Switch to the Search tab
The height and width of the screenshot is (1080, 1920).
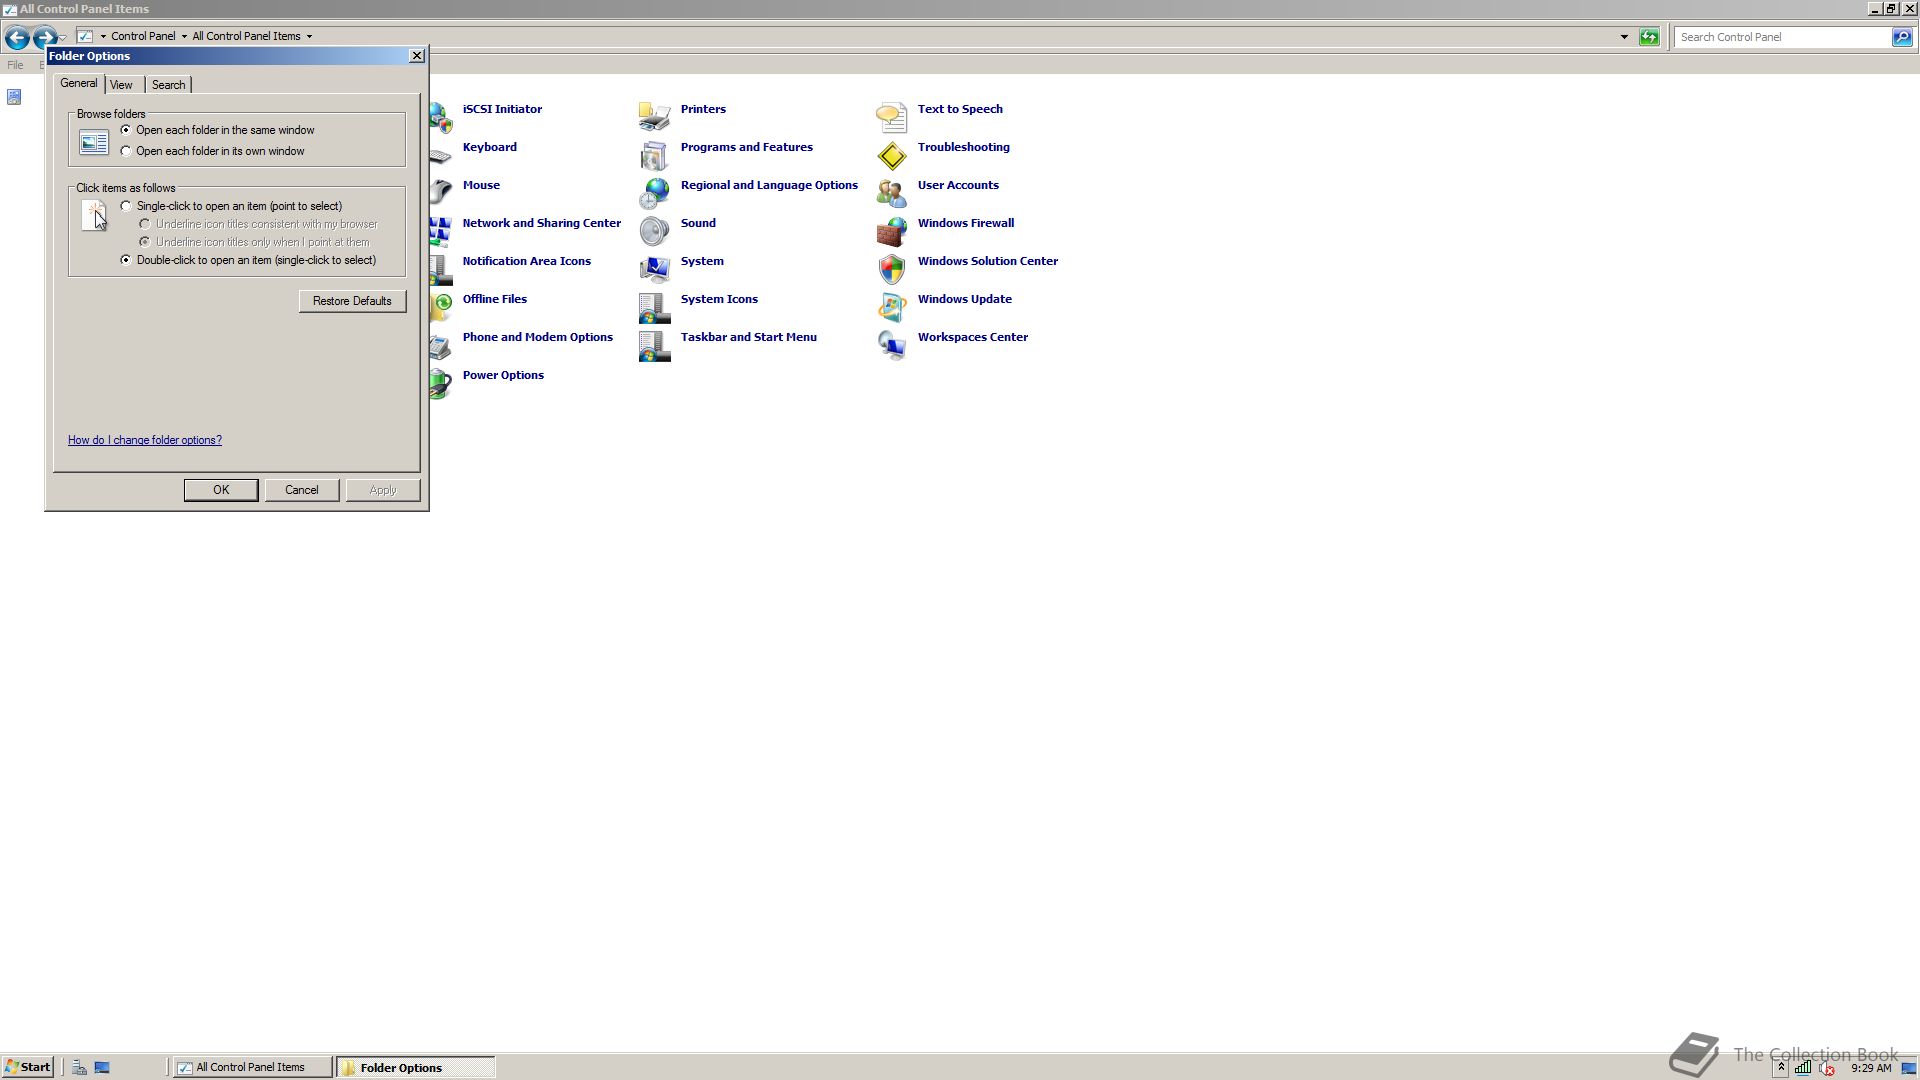(168, 85)
